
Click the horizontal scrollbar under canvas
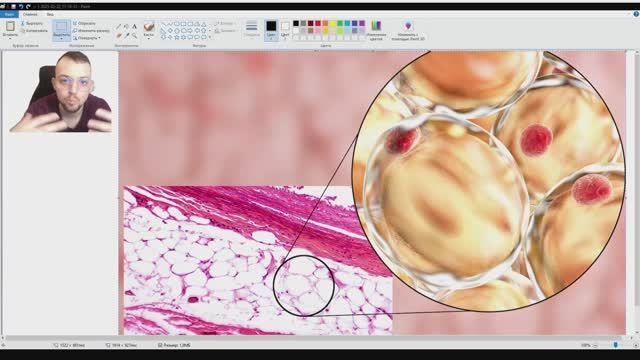click(313, 338)
